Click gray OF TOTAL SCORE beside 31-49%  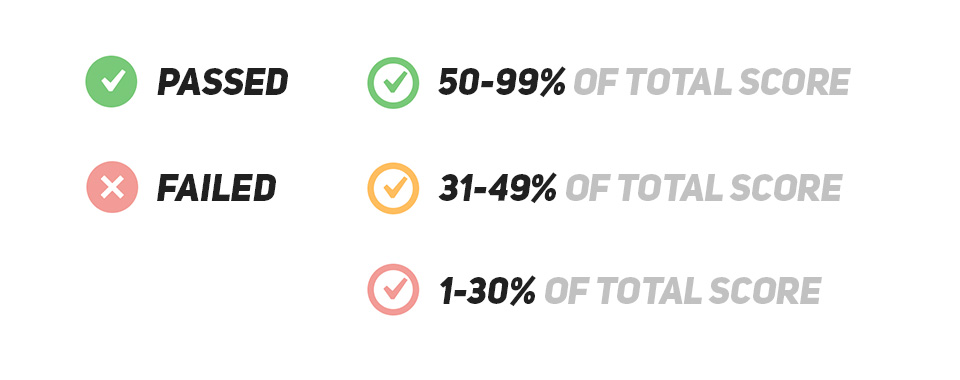[x=703, y=188]
